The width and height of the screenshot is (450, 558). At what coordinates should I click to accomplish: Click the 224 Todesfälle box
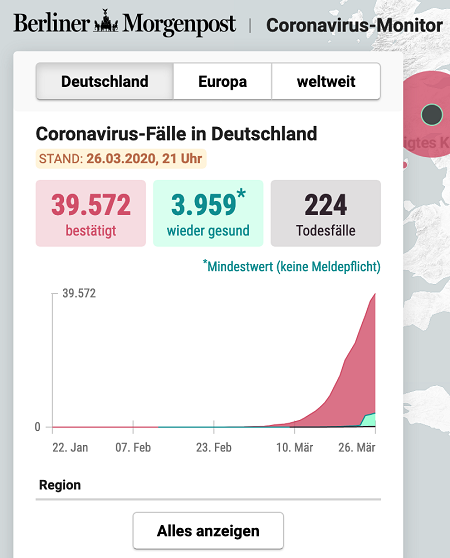pyautogui.click(x=326, y=213)
